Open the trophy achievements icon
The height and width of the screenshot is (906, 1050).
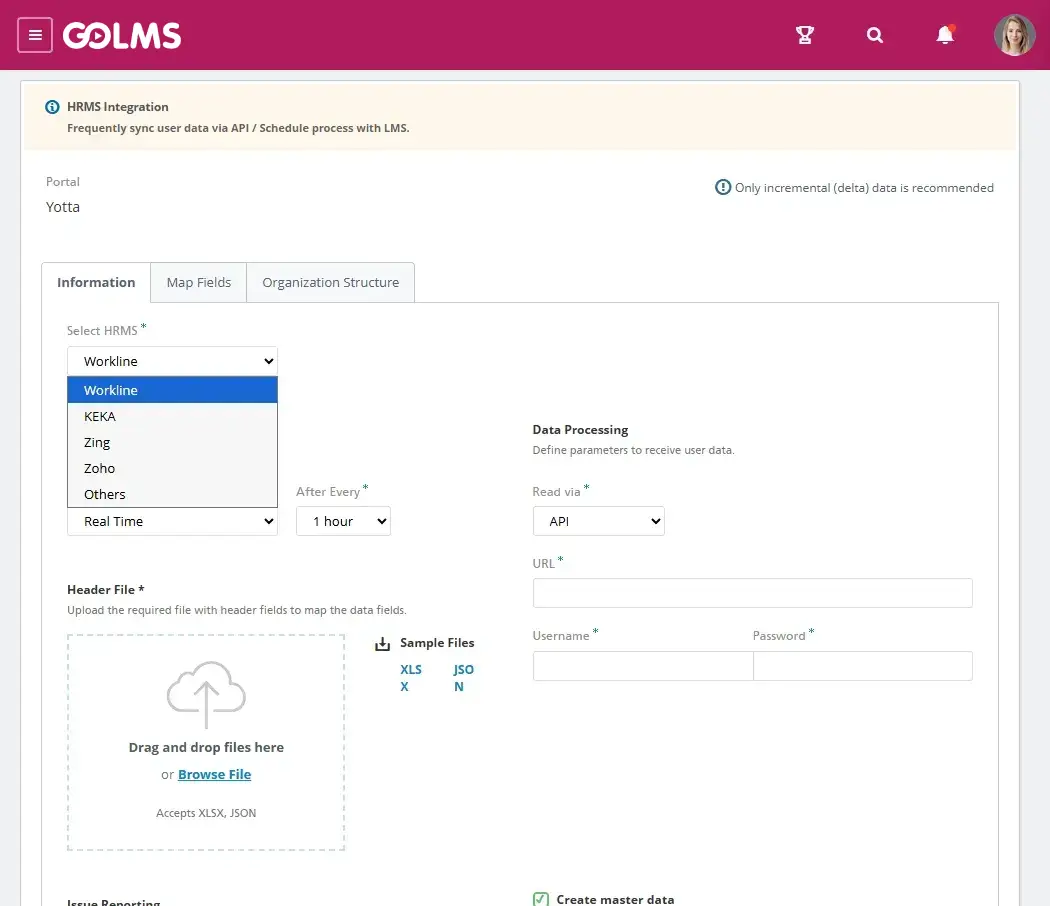coord(804,35)
